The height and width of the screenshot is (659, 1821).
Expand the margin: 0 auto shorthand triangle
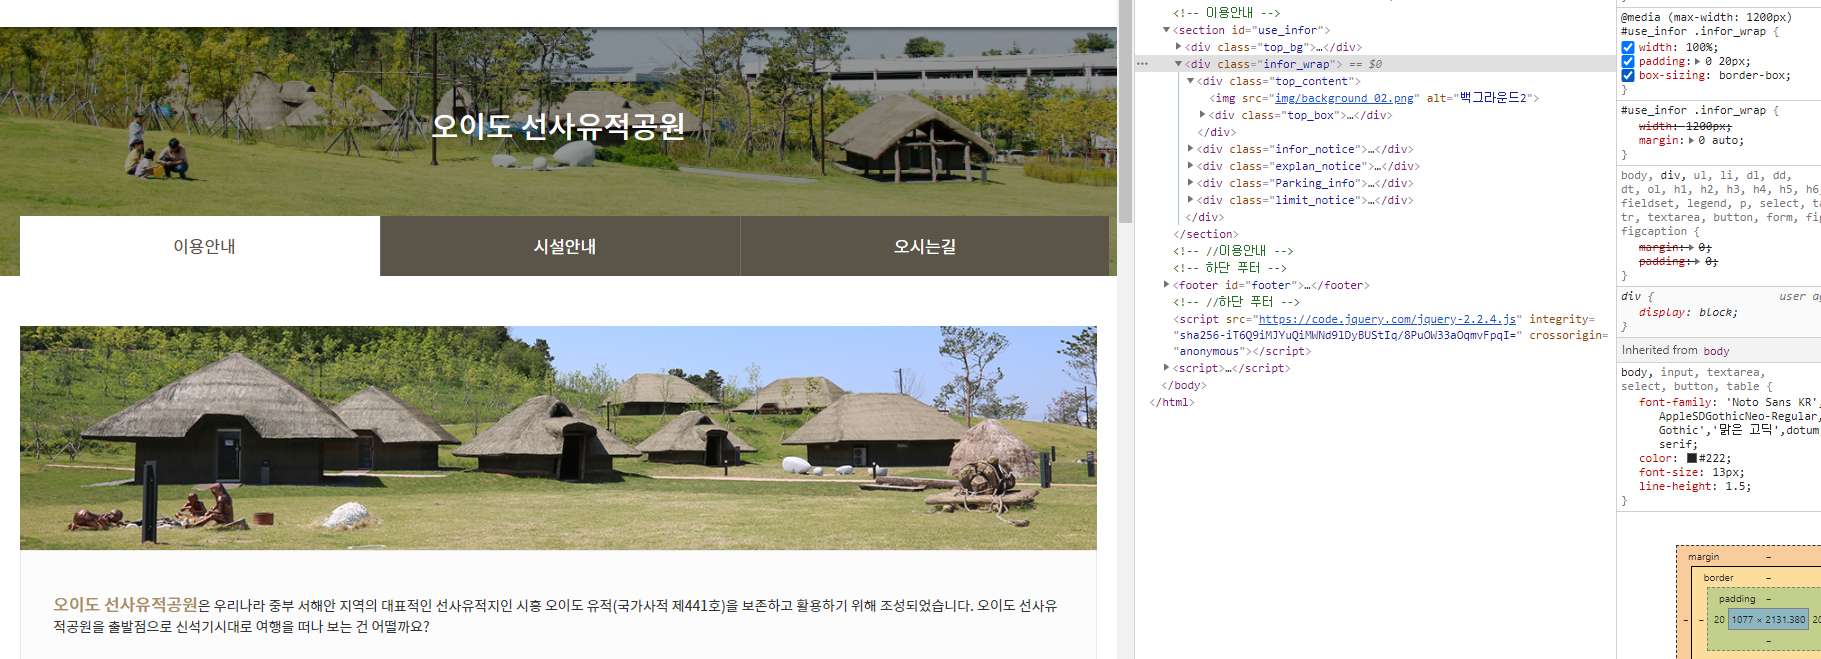click(x=1690, y=140)
